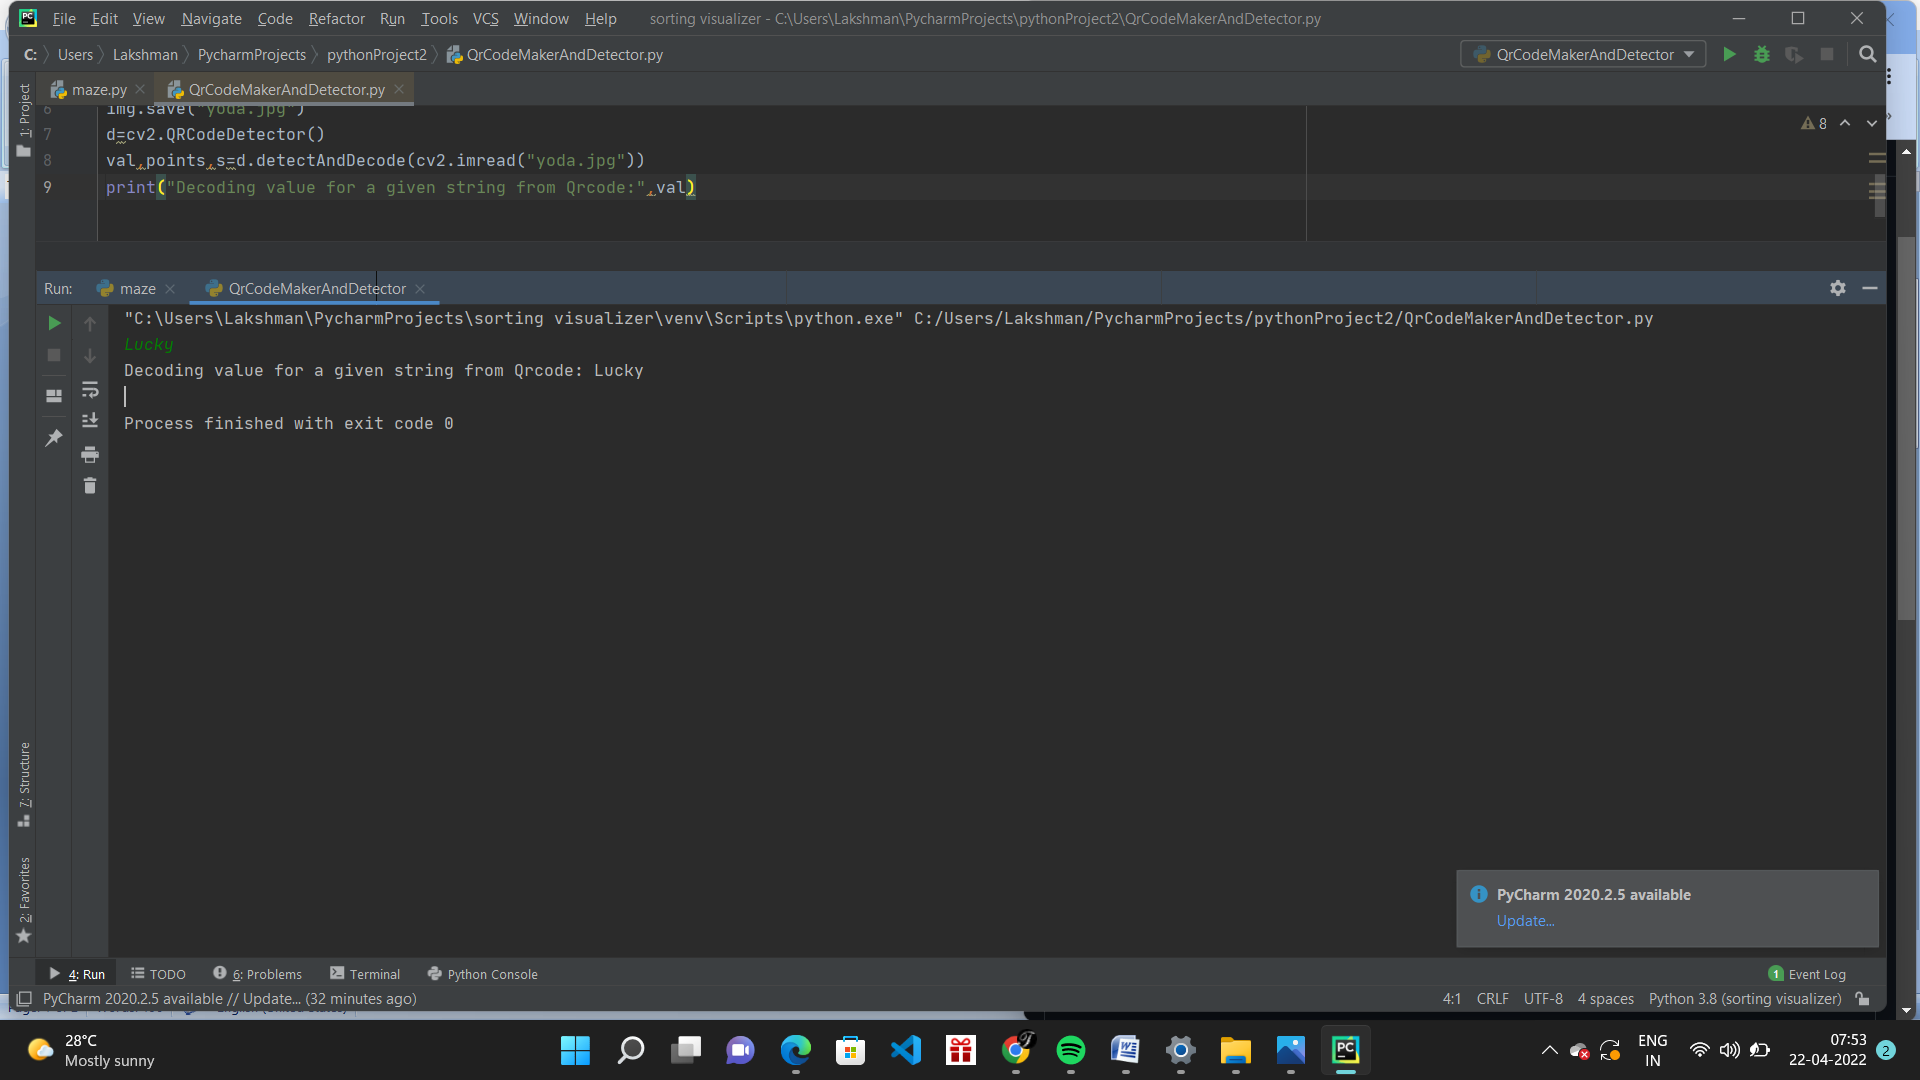Screen dimensions: 1920x1080
Task: Jump to next highlighted warning arrow
Action: pyautogui.click(x=1872, y=123)
